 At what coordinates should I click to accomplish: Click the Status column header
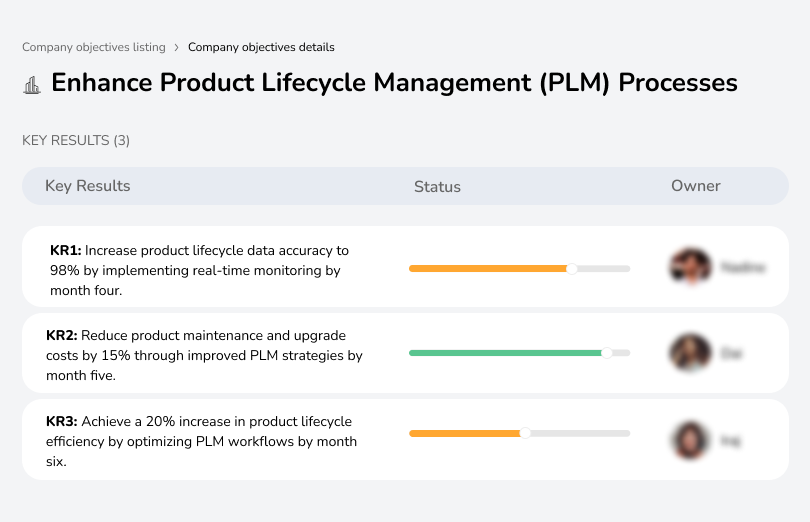tap(437, 187)
